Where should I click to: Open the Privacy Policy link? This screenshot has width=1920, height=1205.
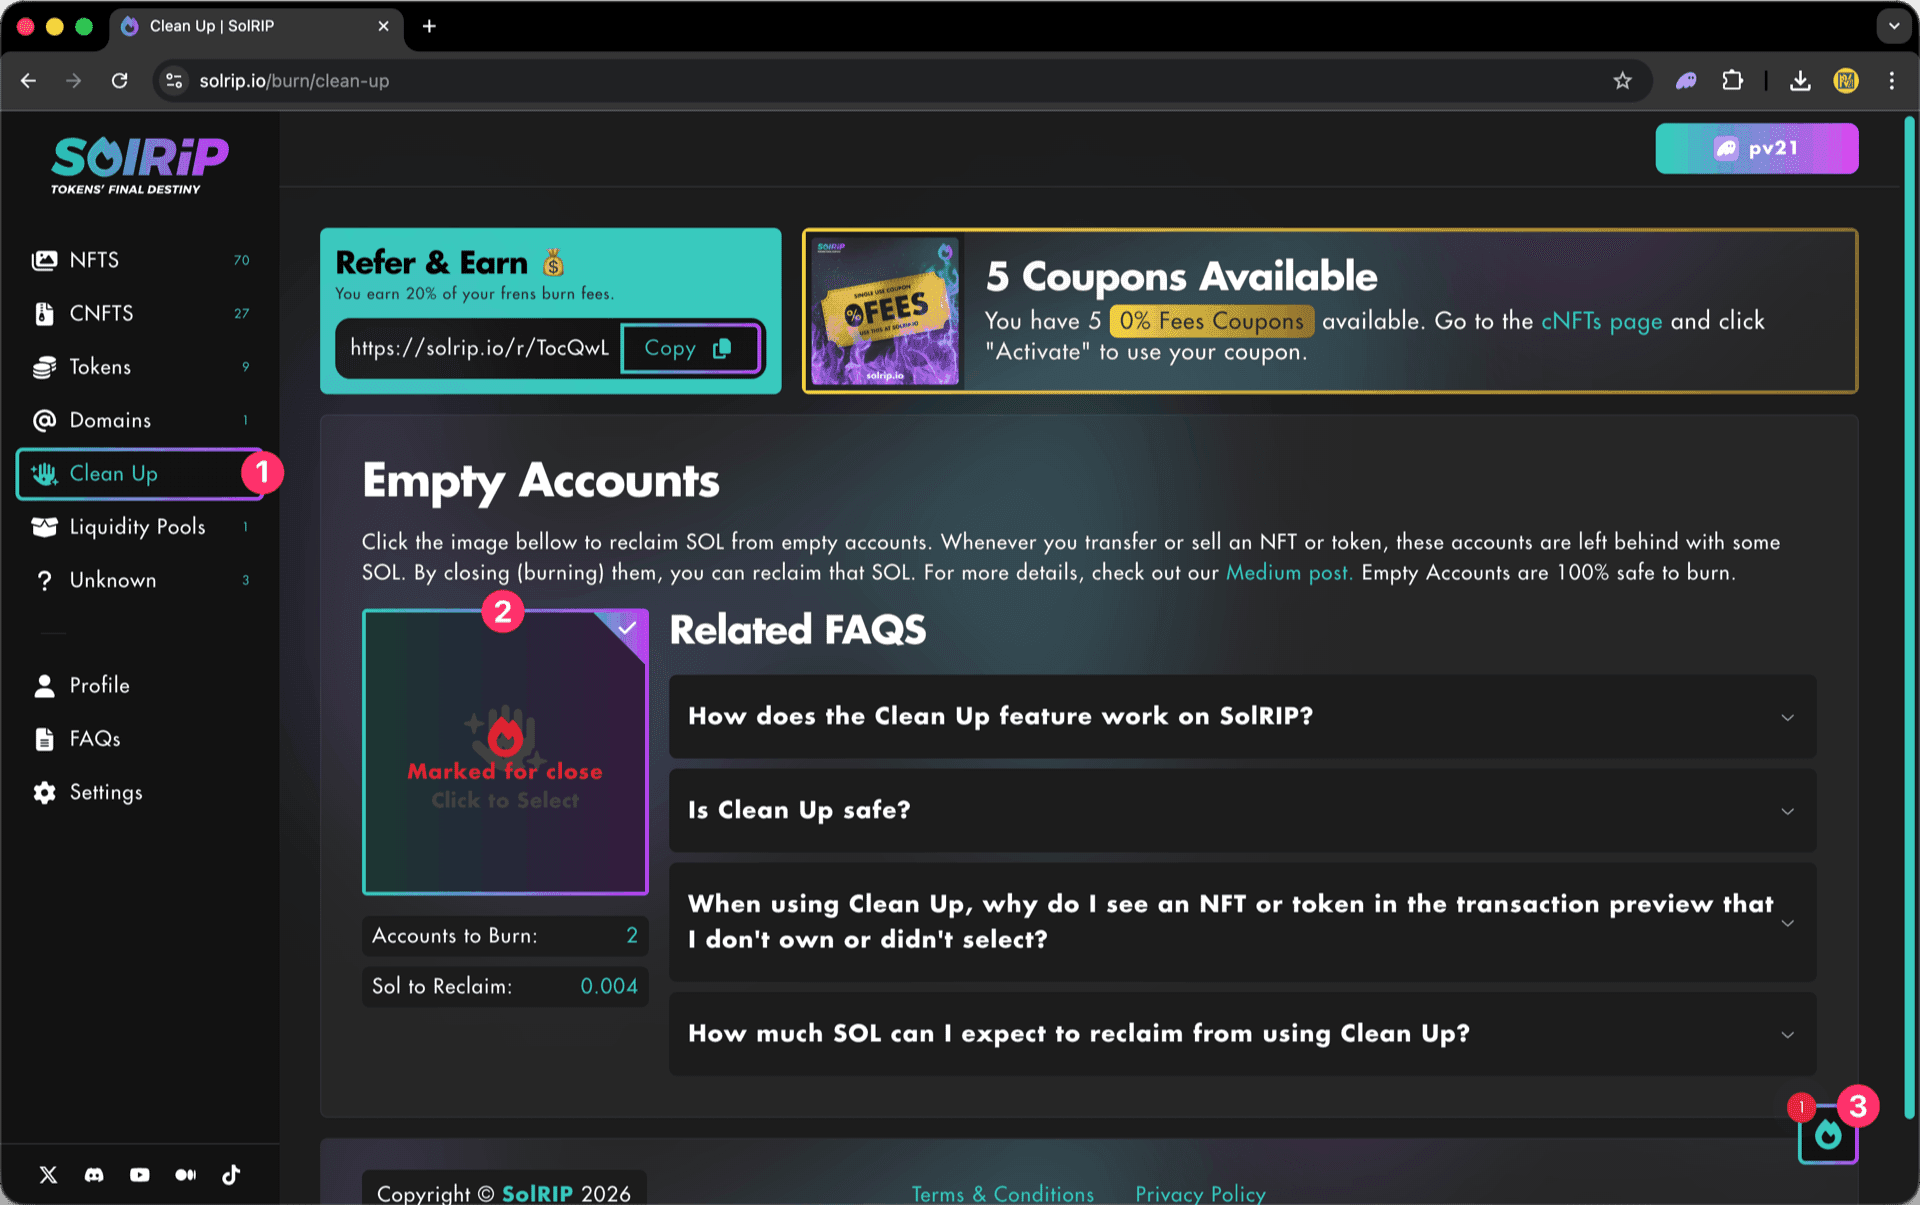click(1200, 1193)
